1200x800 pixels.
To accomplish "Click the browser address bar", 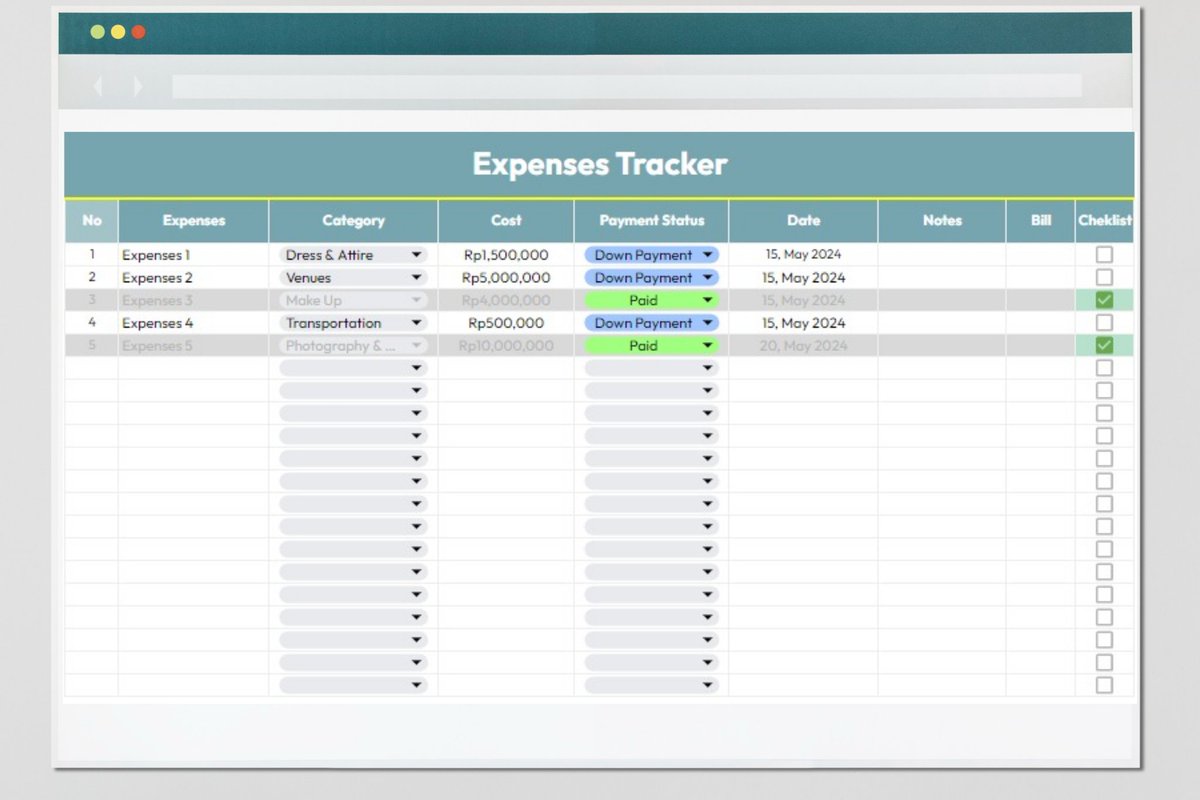I will tap(627, 86).
